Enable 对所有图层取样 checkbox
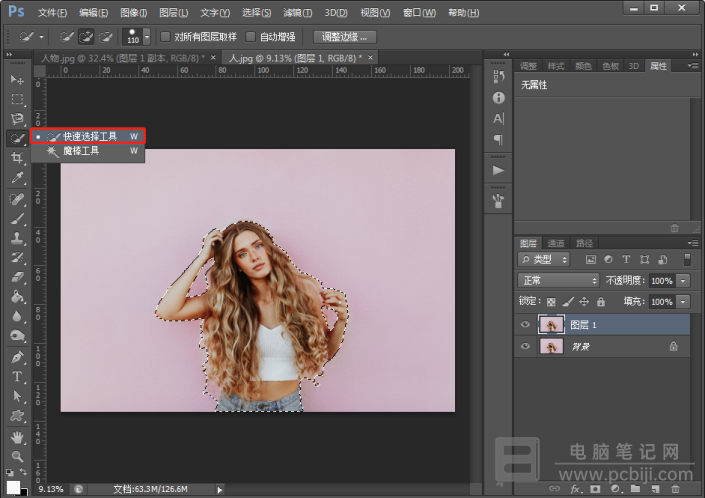Screen dimensions: 705x498 coord(165,36)
